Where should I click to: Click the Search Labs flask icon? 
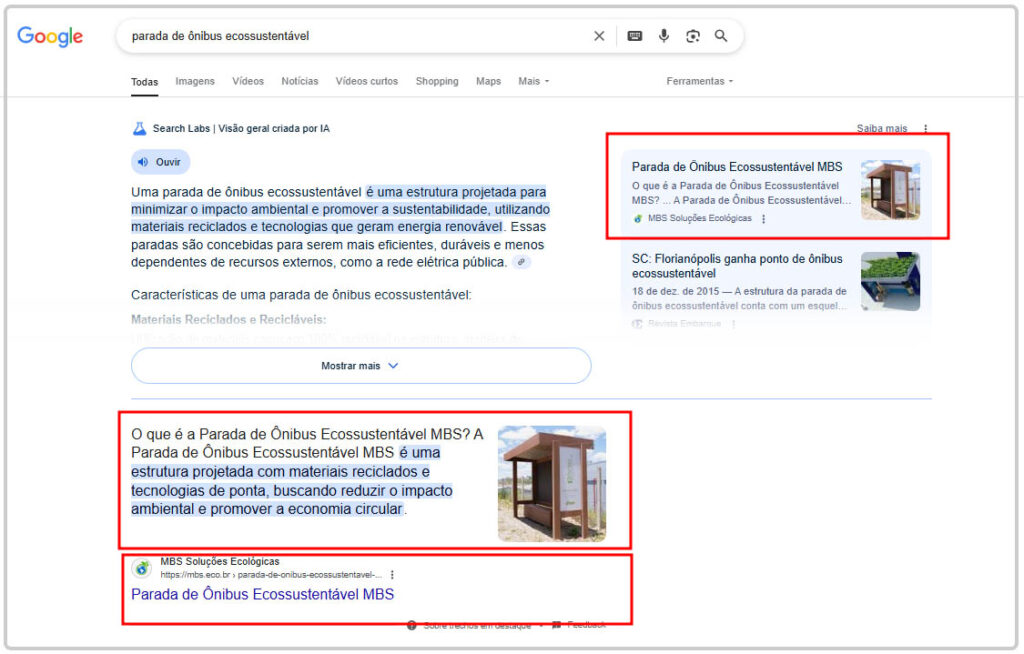click(x=139, y=129)
